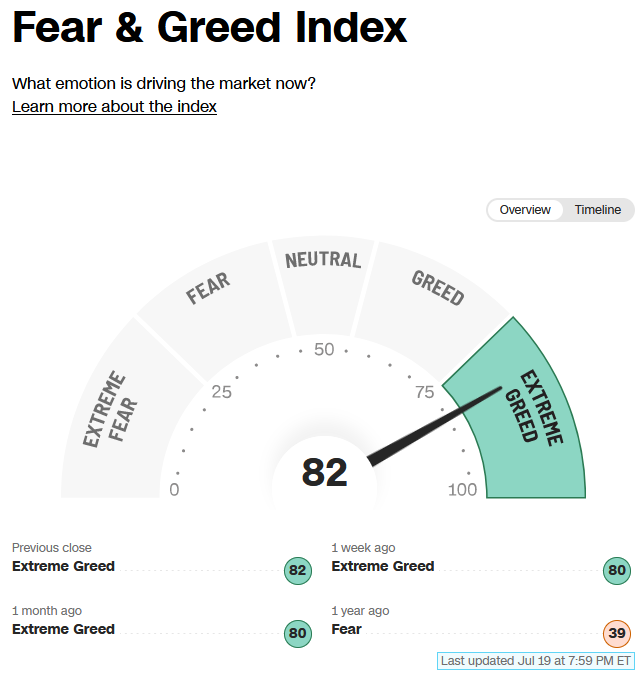
Task: Click the Last updated timestamp box
Action: (x=535, y=660)
